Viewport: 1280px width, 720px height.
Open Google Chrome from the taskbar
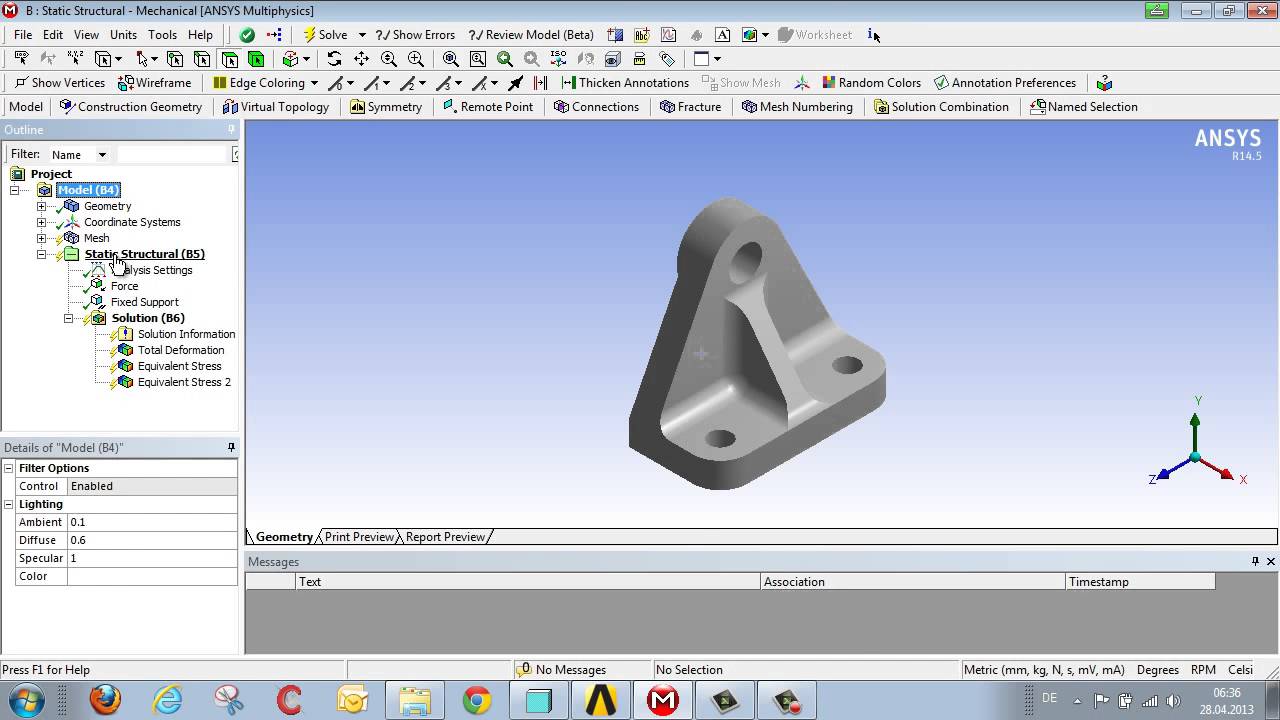coord(477,699)
